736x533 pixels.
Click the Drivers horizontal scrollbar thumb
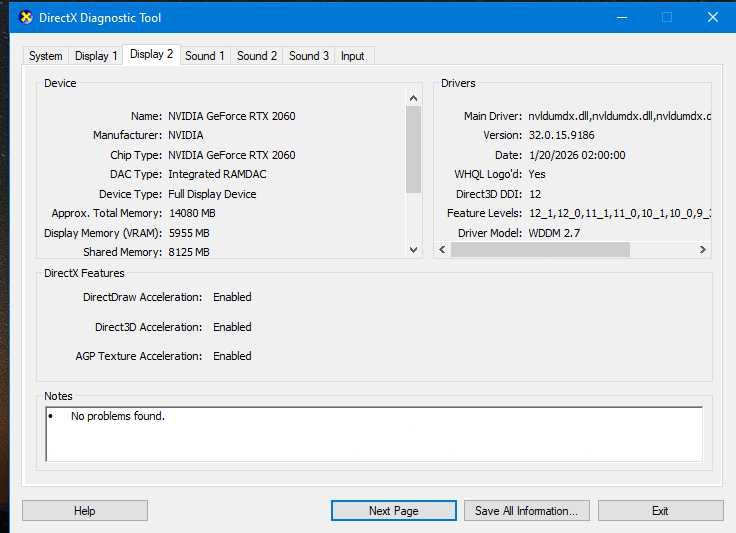540,250
